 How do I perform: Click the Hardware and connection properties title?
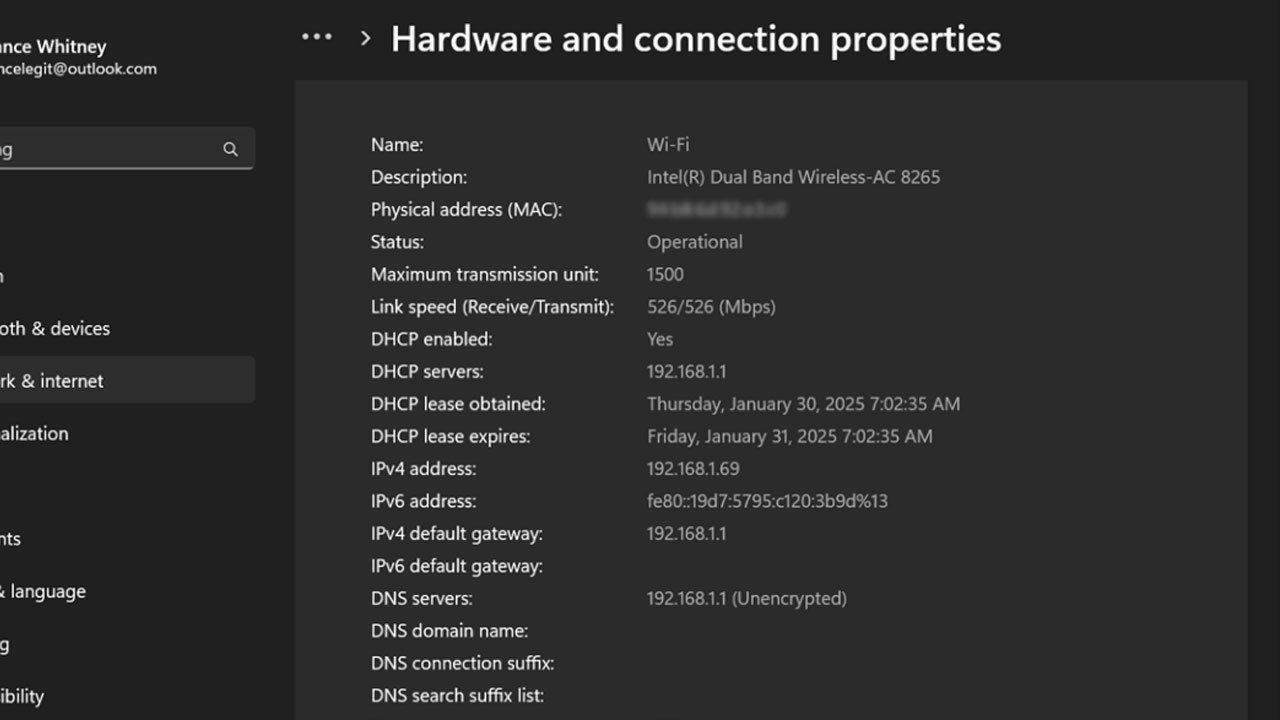695,39
